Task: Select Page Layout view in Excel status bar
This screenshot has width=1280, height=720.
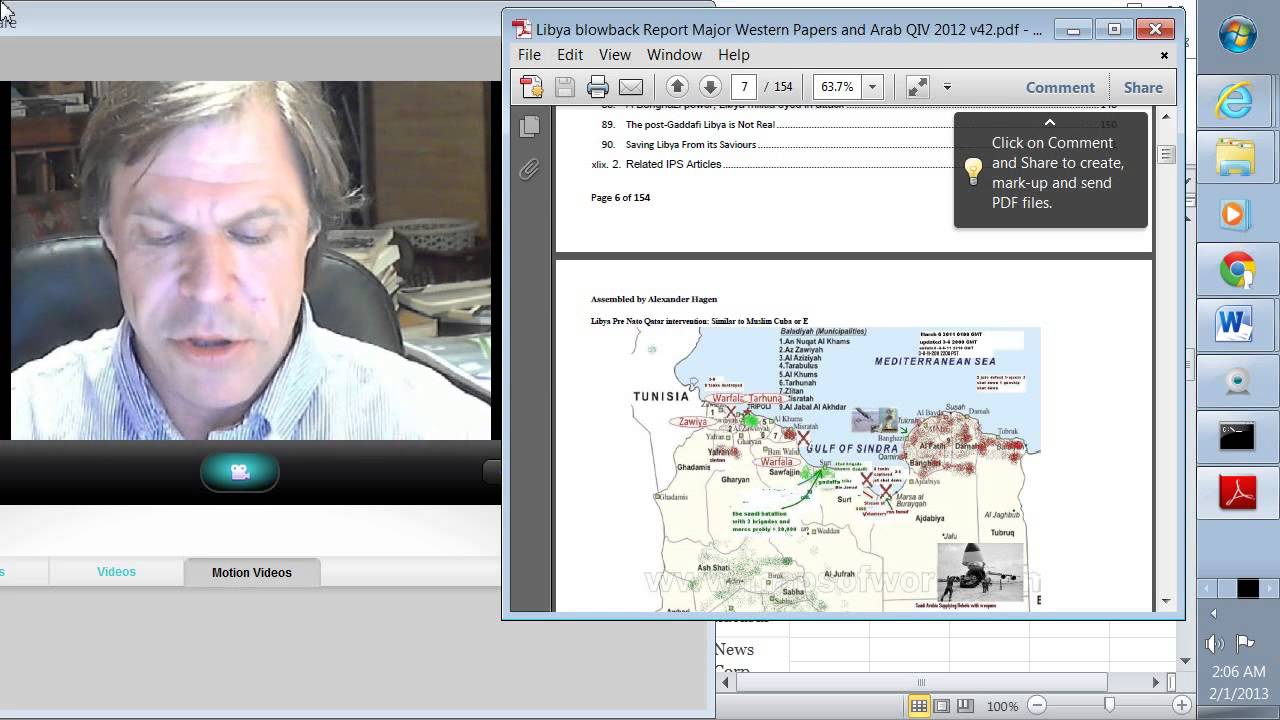Action: pyautogui.click(x=941, y=706)
